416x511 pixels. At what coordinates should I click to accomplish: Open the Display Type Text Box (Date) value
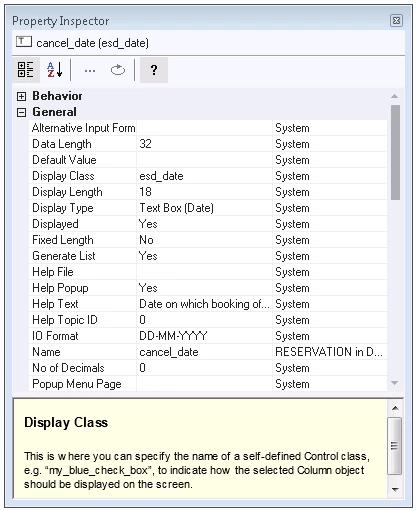point(204,208)
